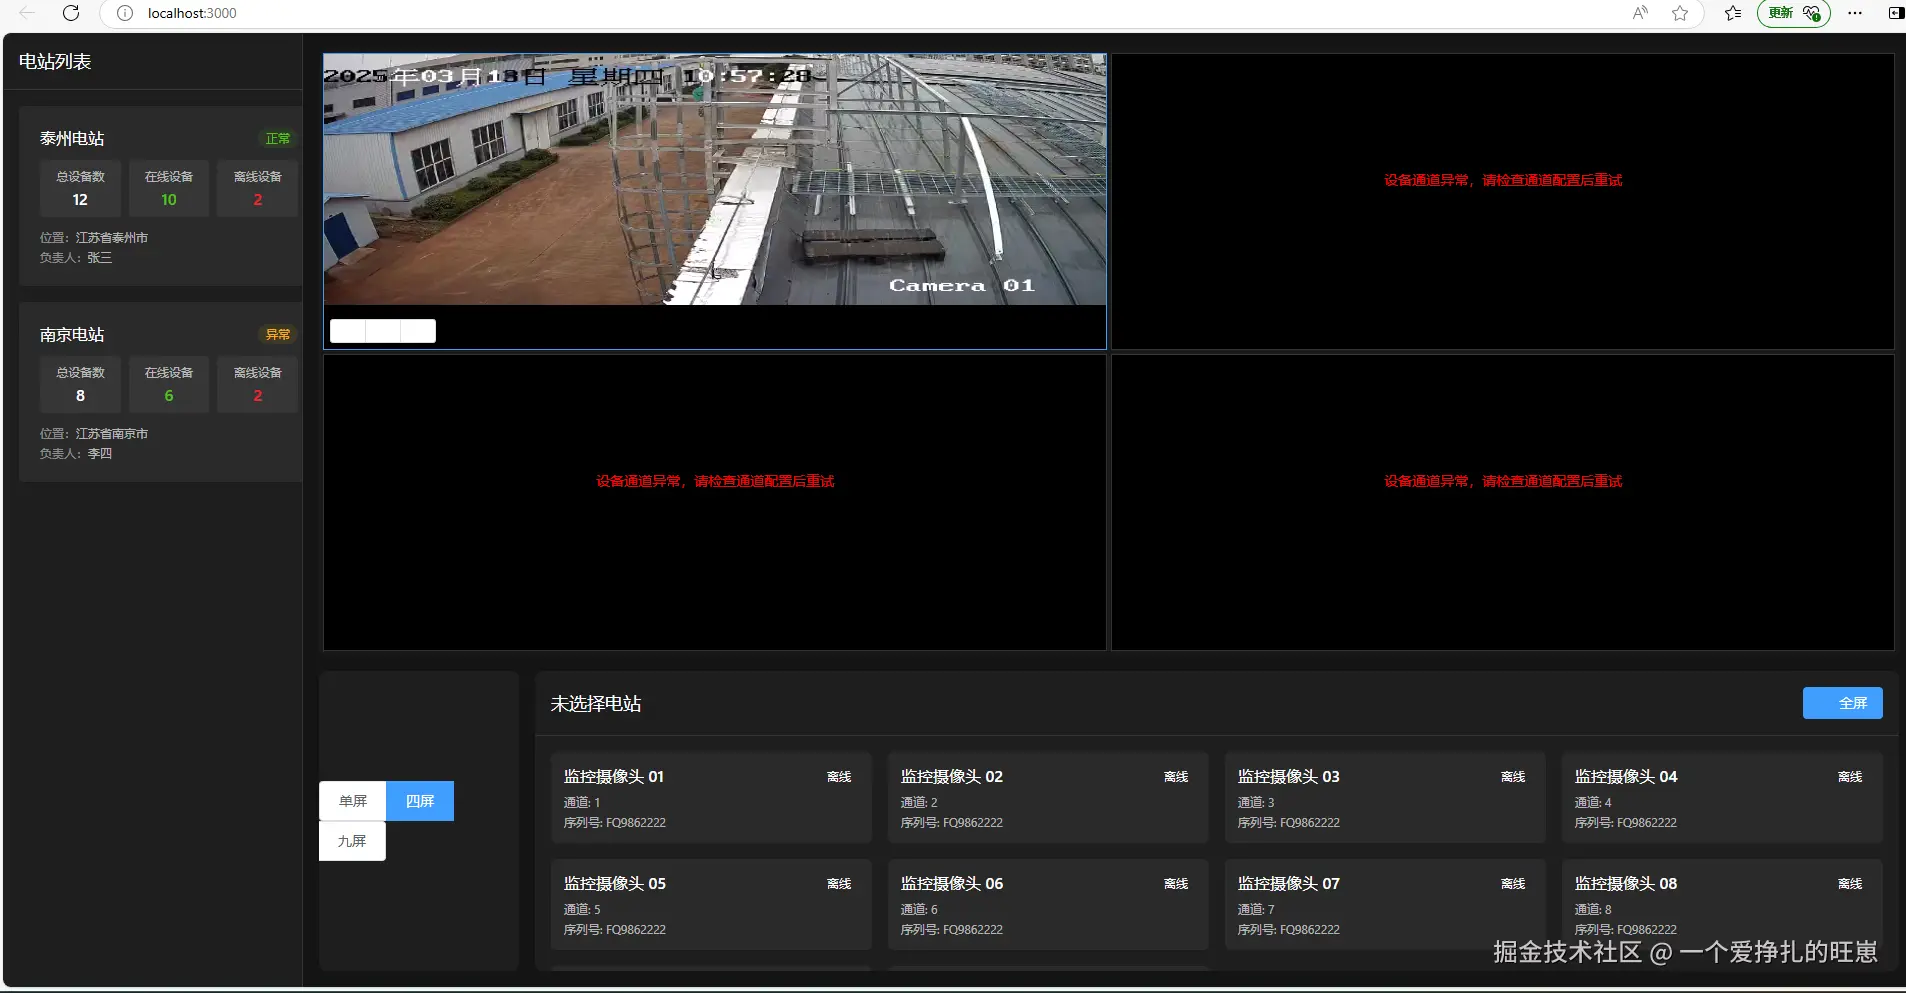
Task: Select the 监控摄像头 07 title
Action: click(x=1289, y=884)
